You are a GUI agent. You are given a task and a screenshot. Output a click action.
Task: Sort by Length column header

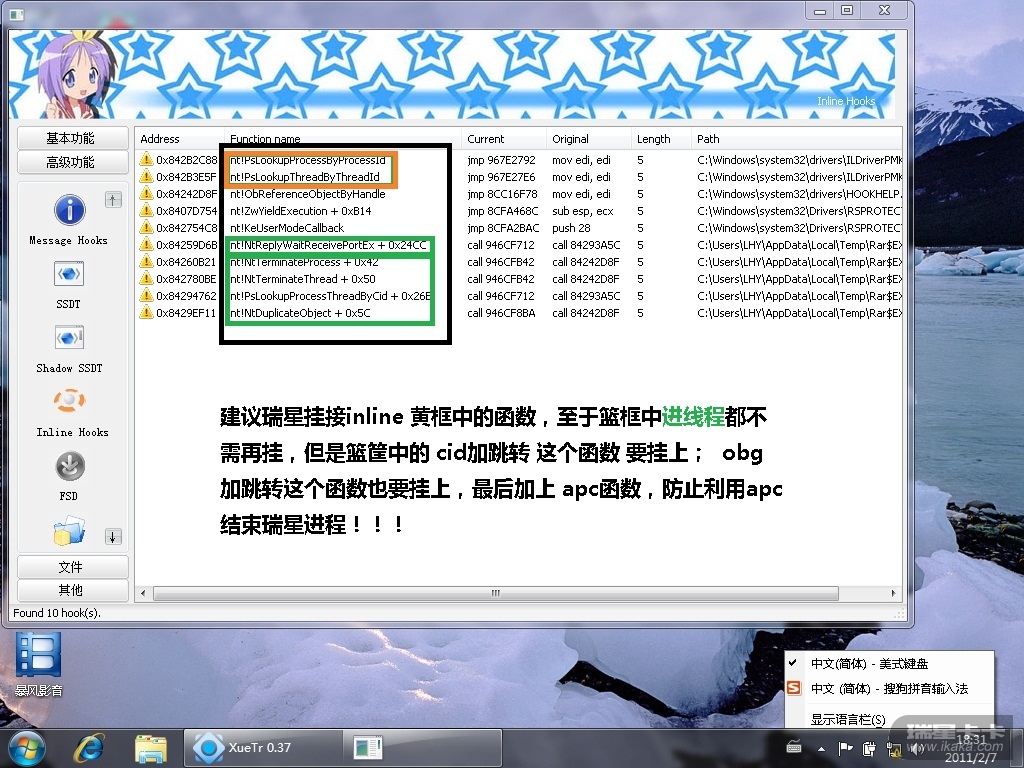coord(662,138)
